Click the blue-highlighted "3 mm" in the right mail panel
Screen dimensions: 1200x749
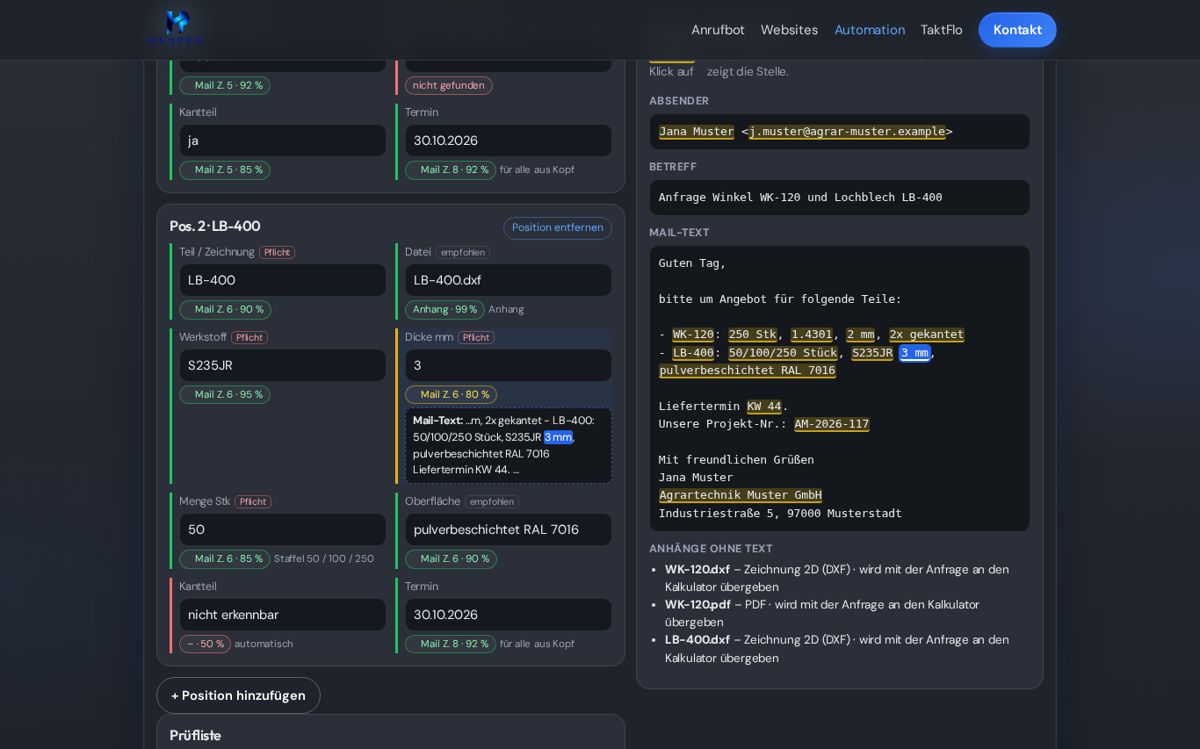[915, 353]
